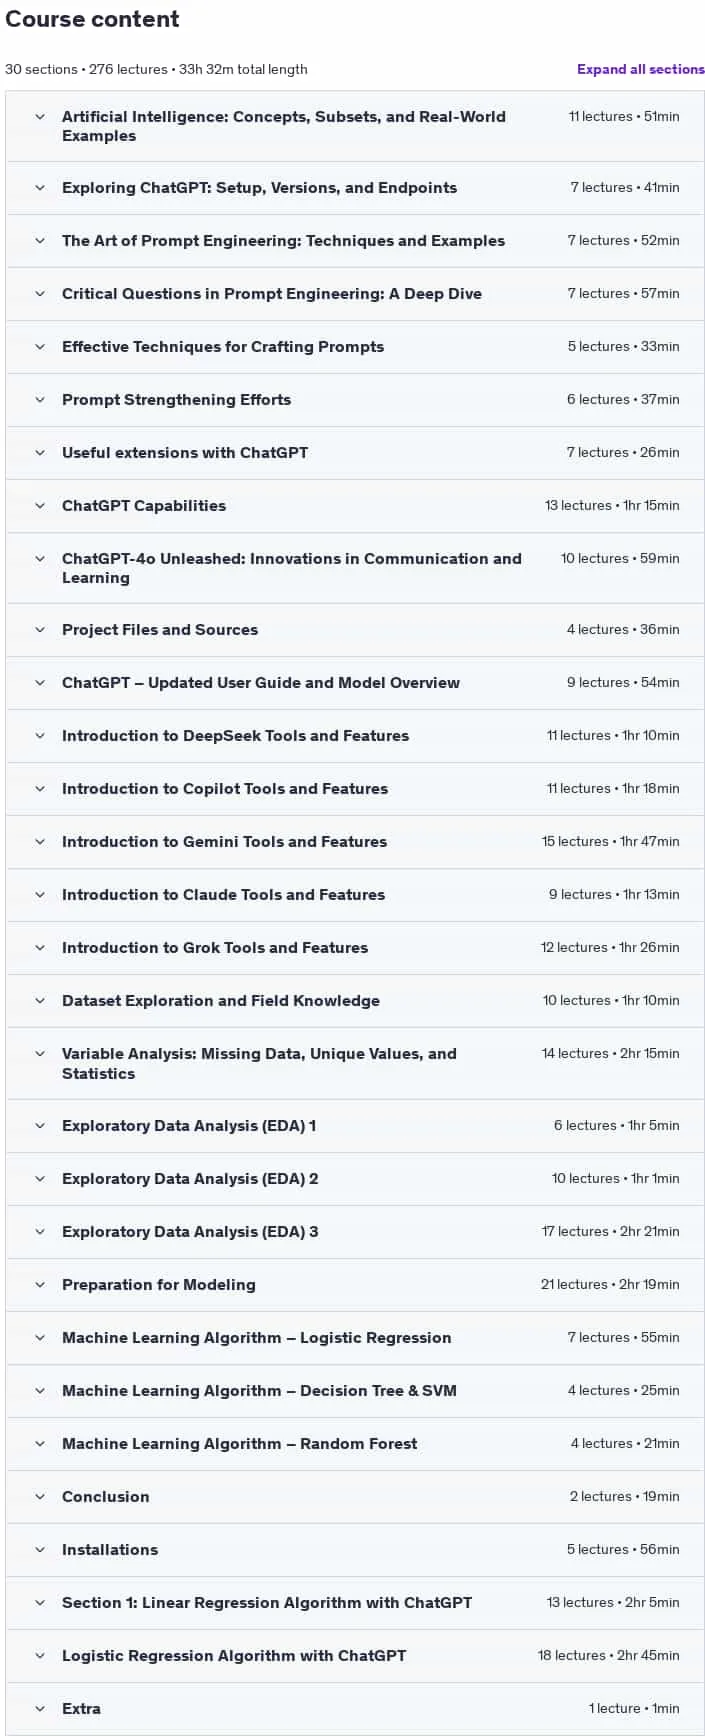Select Introduction to Gemini Tools and Features
This screenshot has width=705, height=1736.
click(224, 842)
